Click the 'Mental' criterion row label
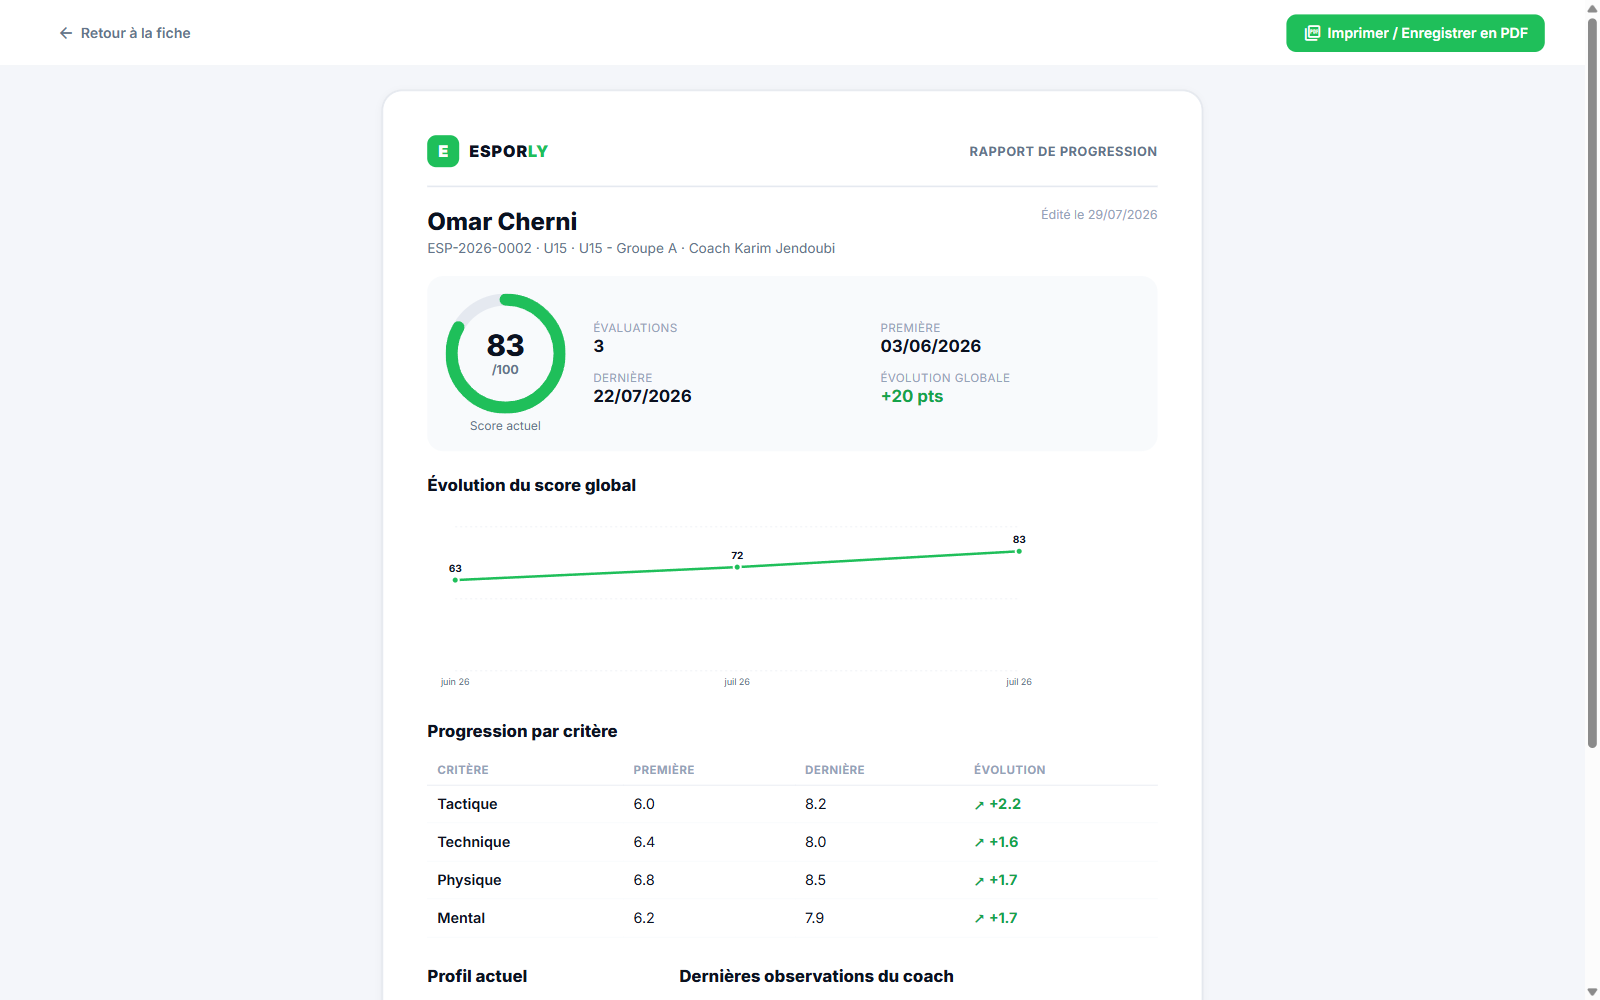Viewport: 1600px width, 1000px height. [461, 918]
